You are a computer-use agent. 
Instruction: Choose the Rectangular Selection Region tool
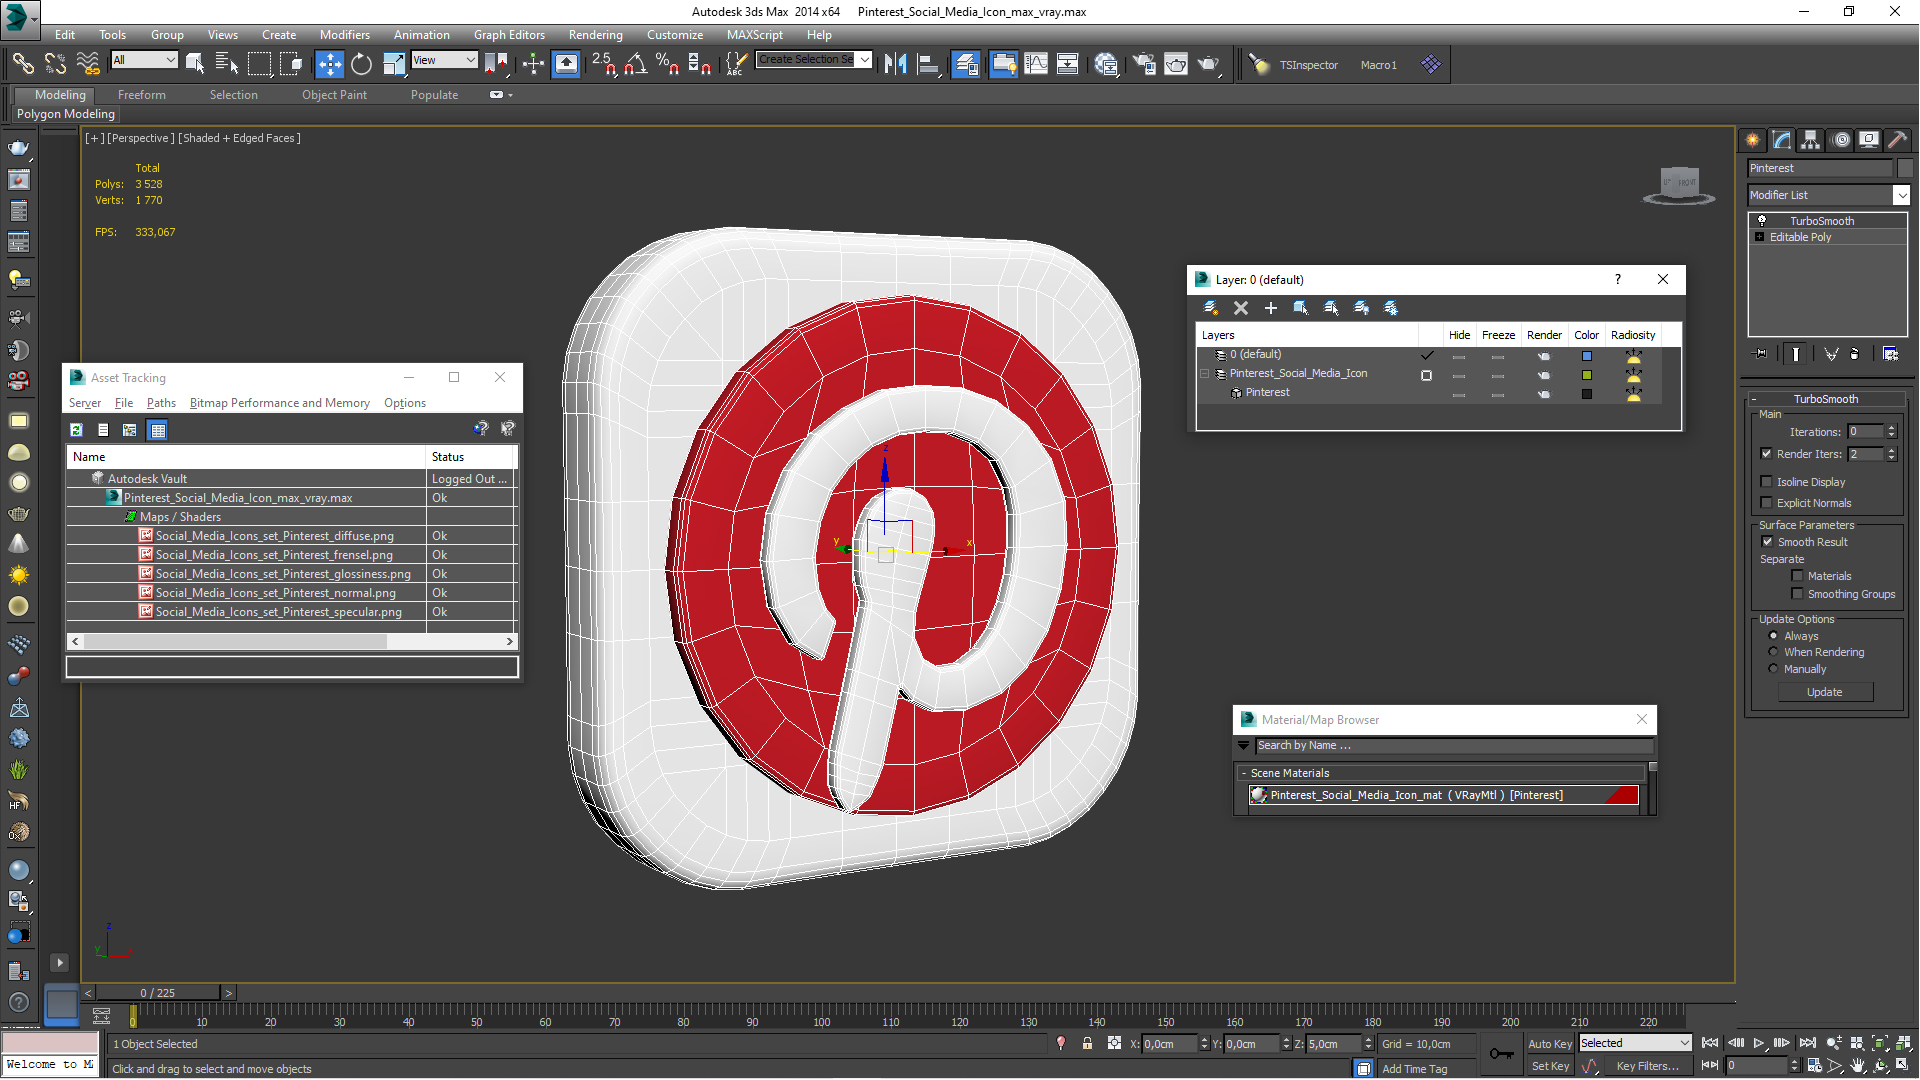[259, 64]
